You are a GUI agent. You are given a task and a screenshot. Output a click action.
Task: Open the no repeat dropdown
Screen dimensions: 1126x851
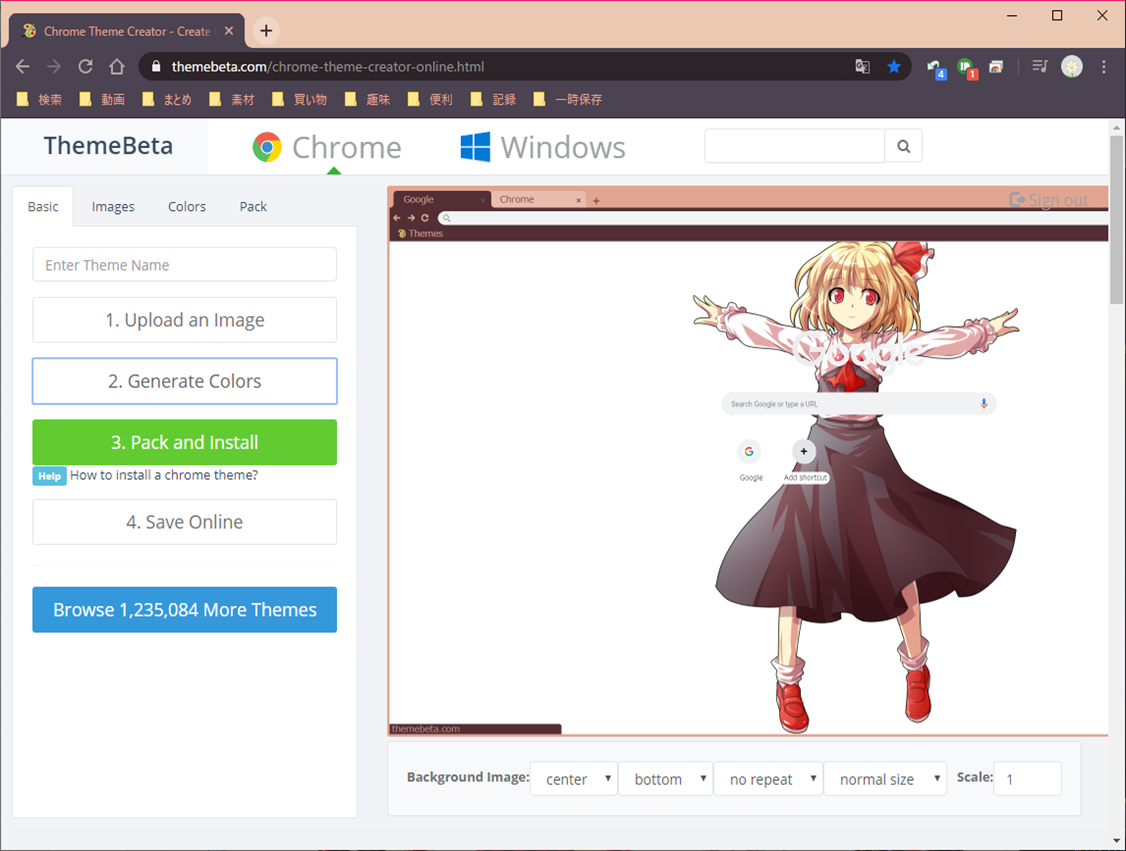tap(768, 778)
